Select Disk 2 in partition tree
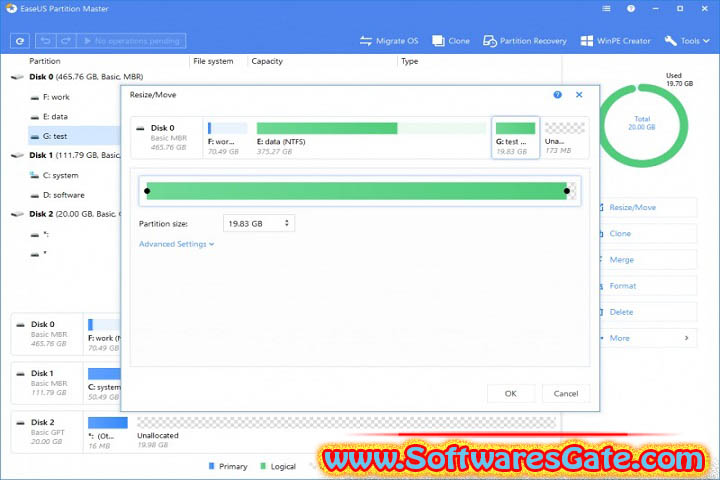Image resolution: width=720 pixels, height=480 pixels. 73,214
